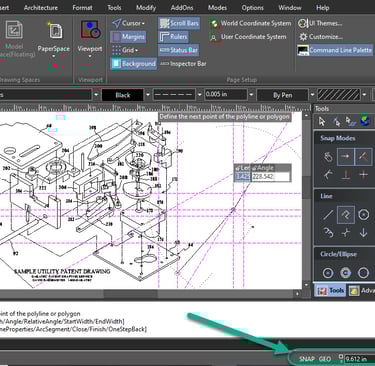Screen dimensions: 375x366
Task: Toggle the branch-shaped snap mode icon
Action: point(328,174)
